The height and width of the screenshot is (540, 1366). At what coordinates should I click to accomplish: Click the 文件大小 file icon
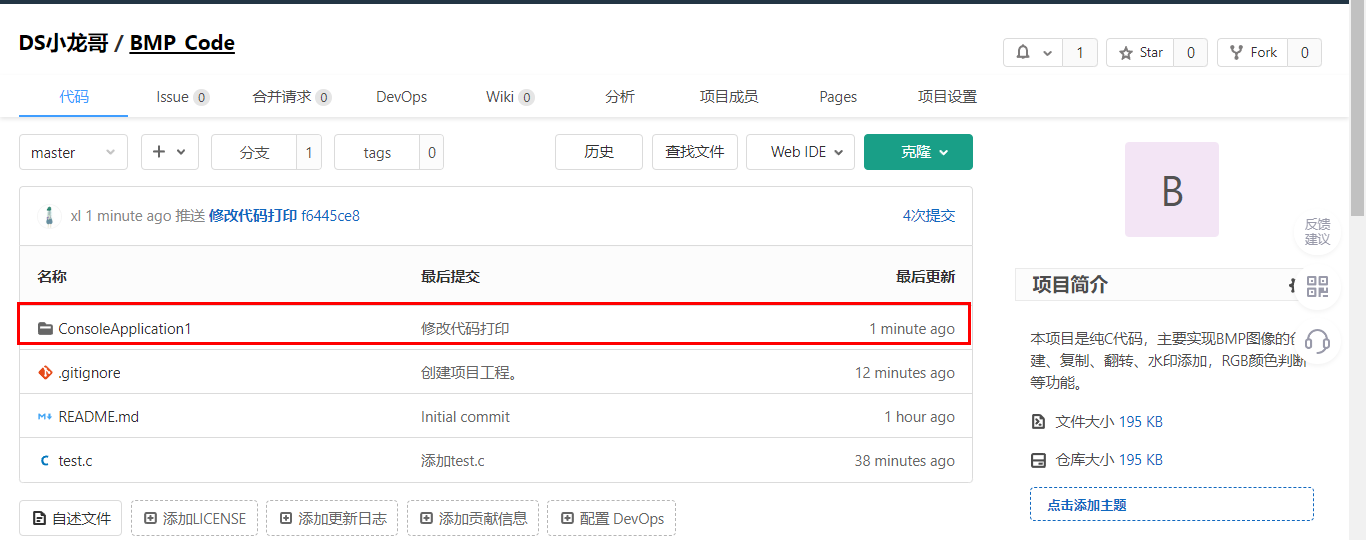[x=1038, y=422]
